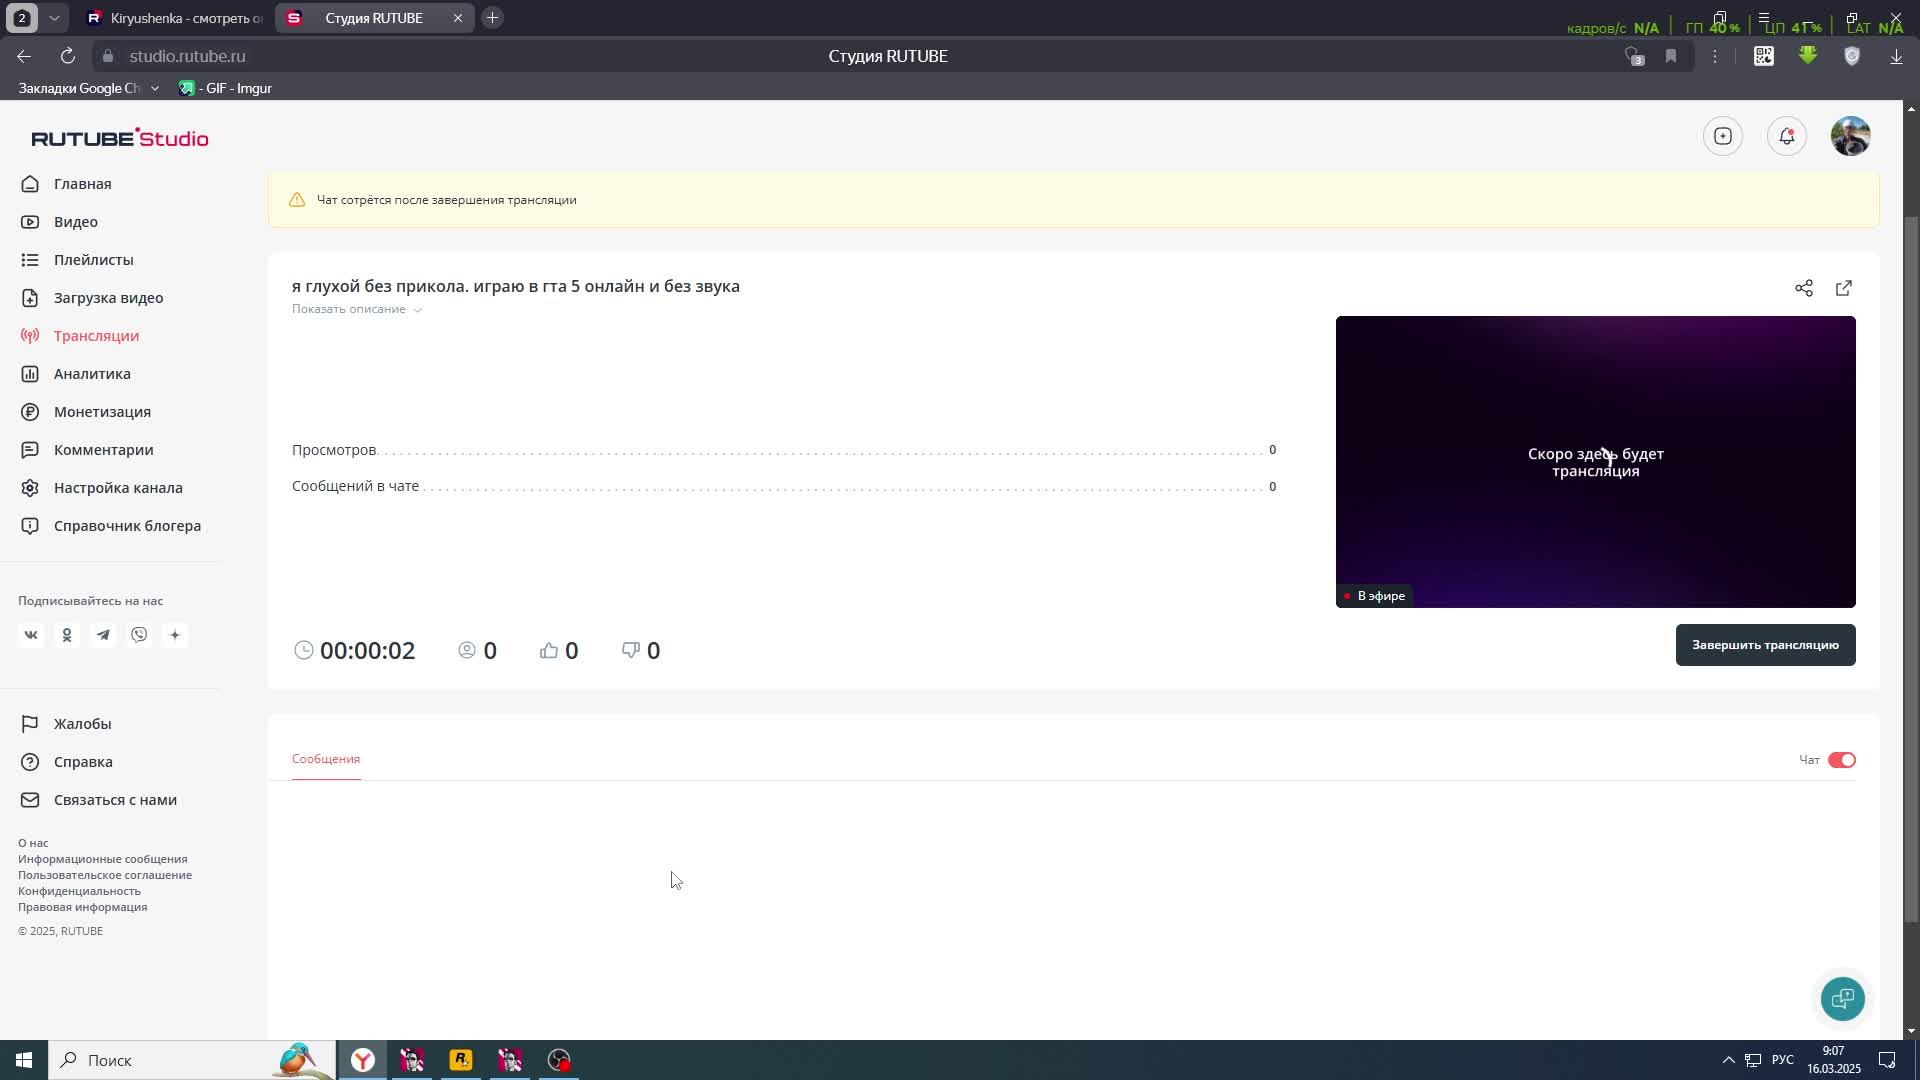This screenshot has width=1920, height=1080.
Task: Show hidden tray icons chevron
Action: click(x=1728, y=1060)
